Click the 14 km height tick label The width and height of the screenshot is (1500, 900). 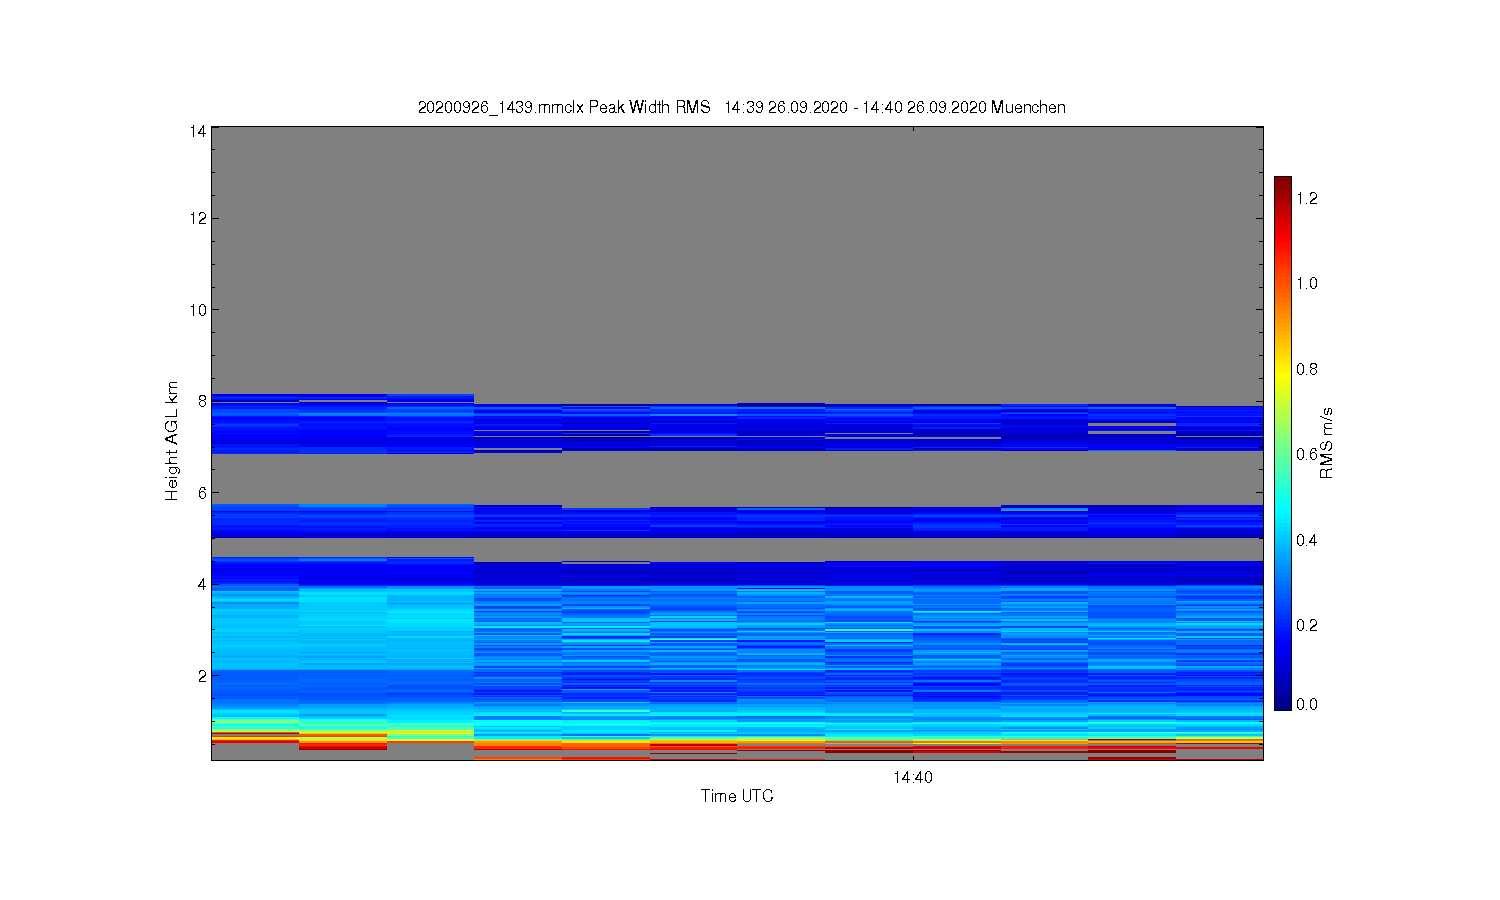tap(197, 131)
